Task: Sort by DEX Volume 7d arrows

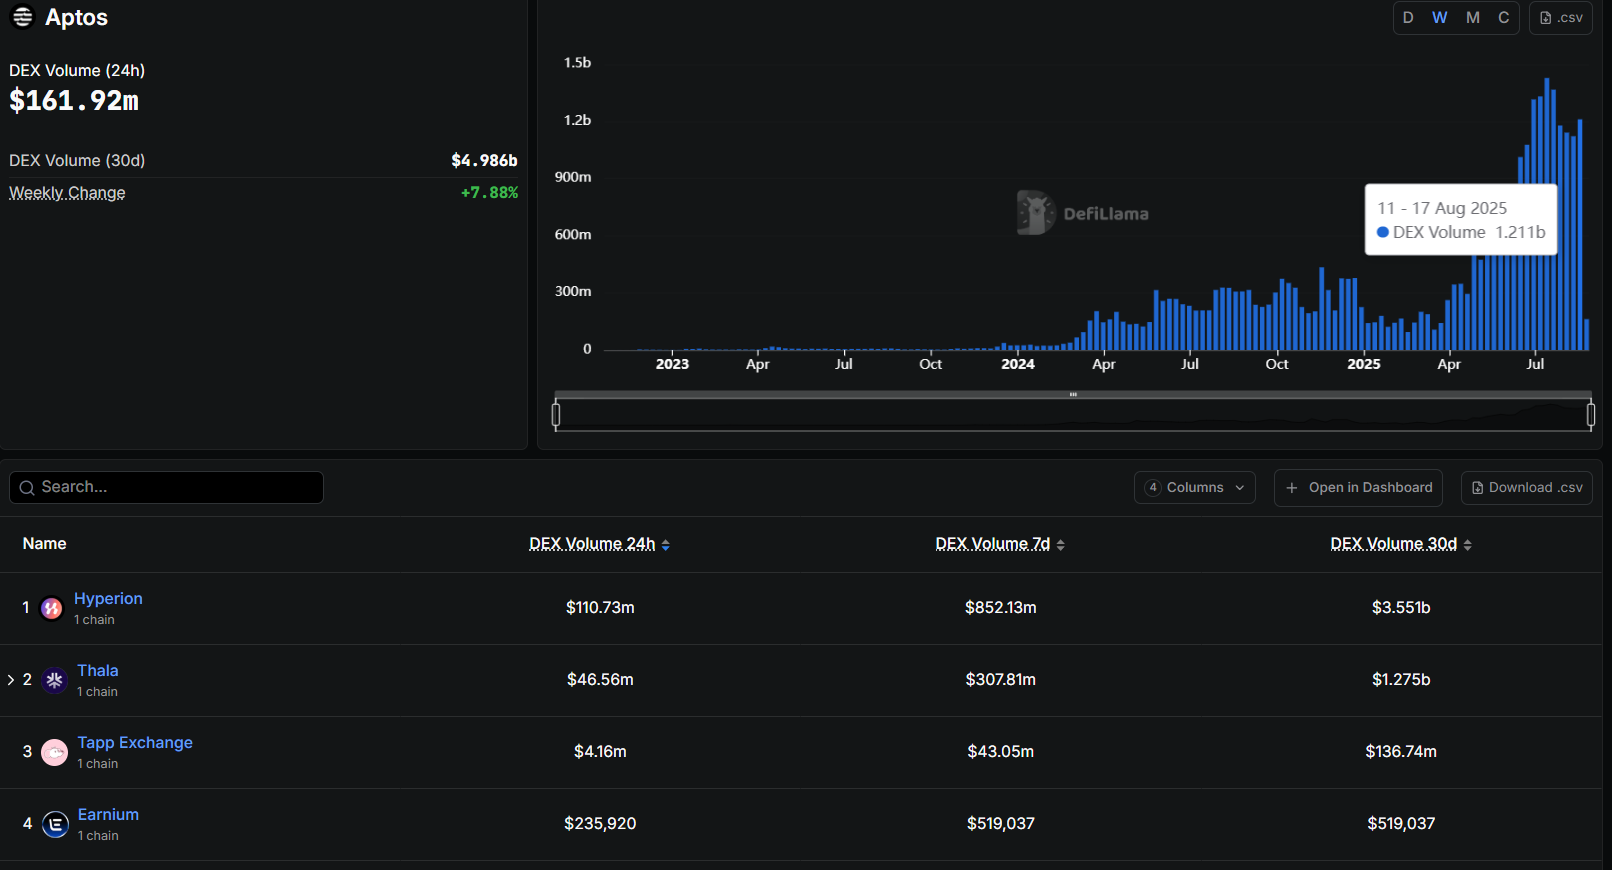Action: tap(1061, 545)
